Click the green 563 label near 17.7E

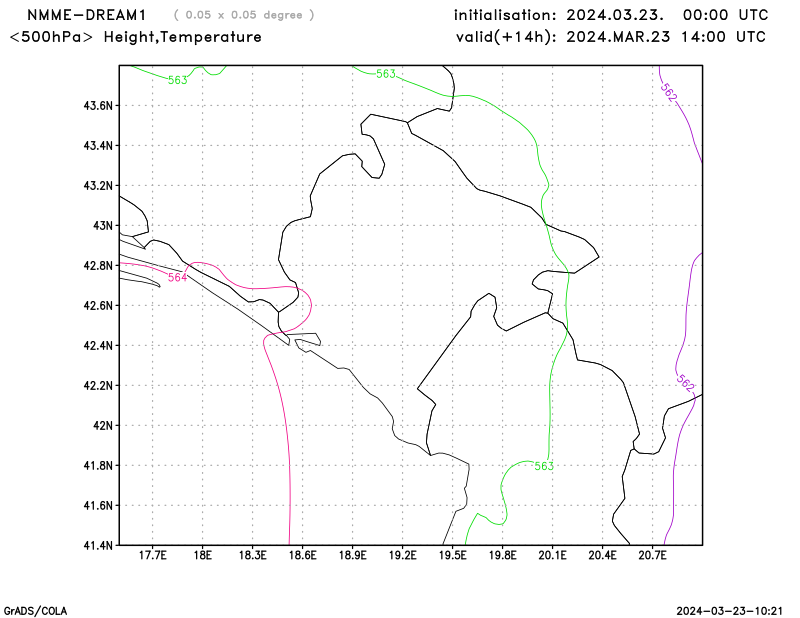(178, 80)
